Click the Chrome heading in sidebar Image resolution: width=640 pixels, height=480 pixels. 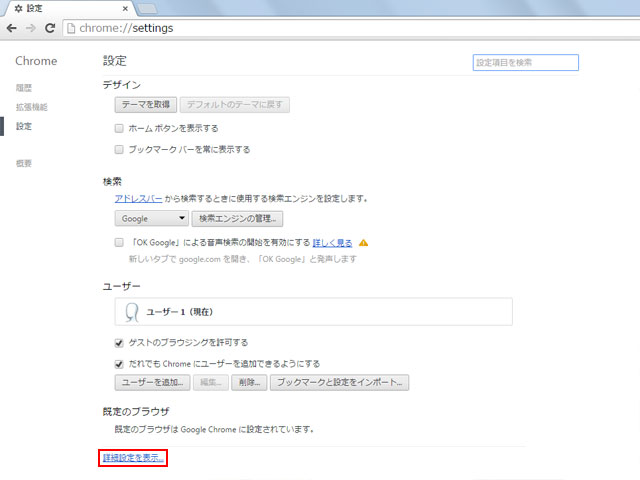point(36,61)
